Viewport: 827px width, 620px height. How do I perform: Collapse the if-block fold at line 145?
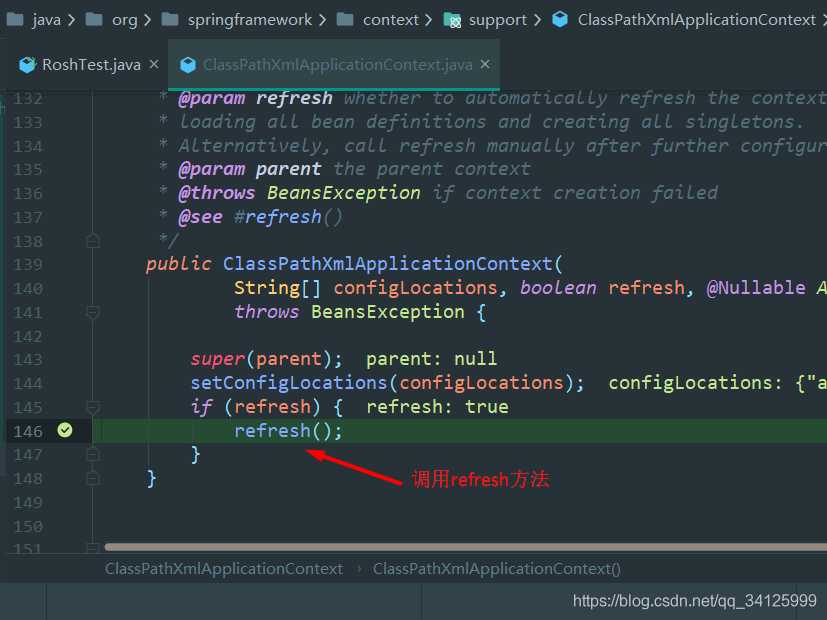[x=93, y=408]
